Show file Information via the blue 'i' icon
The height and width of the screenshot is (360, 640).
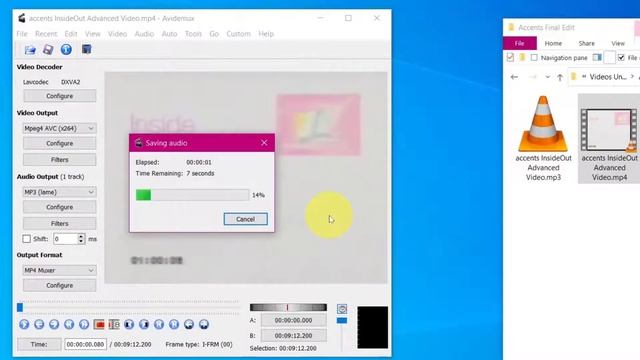(x=66, y=49)
